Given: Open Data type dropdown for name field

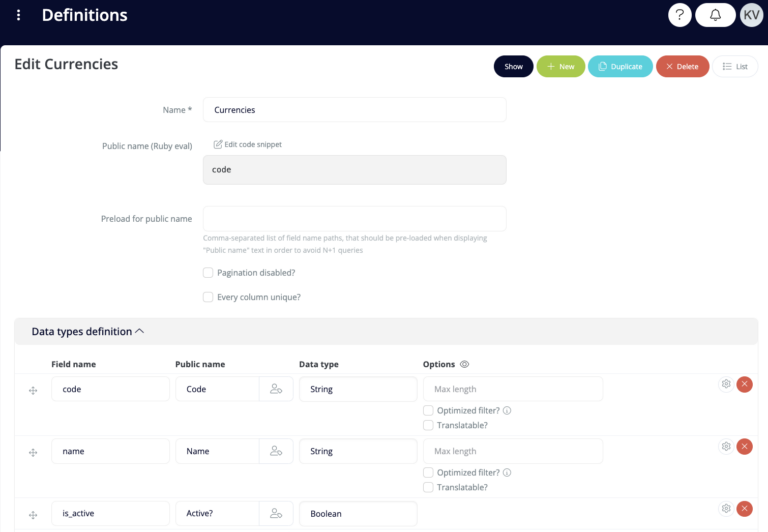Looking at the screenshot, I should coord(358,451).
